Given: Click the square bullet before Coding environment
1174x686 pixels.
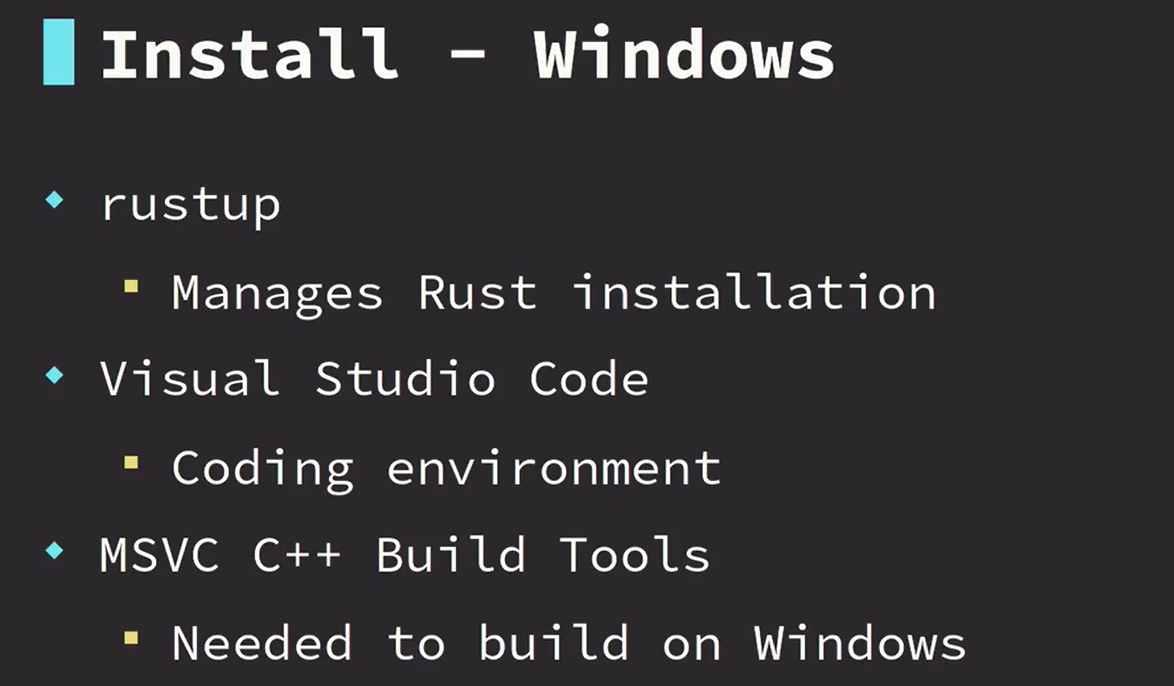Looking at the screenshot, I should [x=130, y=463].
